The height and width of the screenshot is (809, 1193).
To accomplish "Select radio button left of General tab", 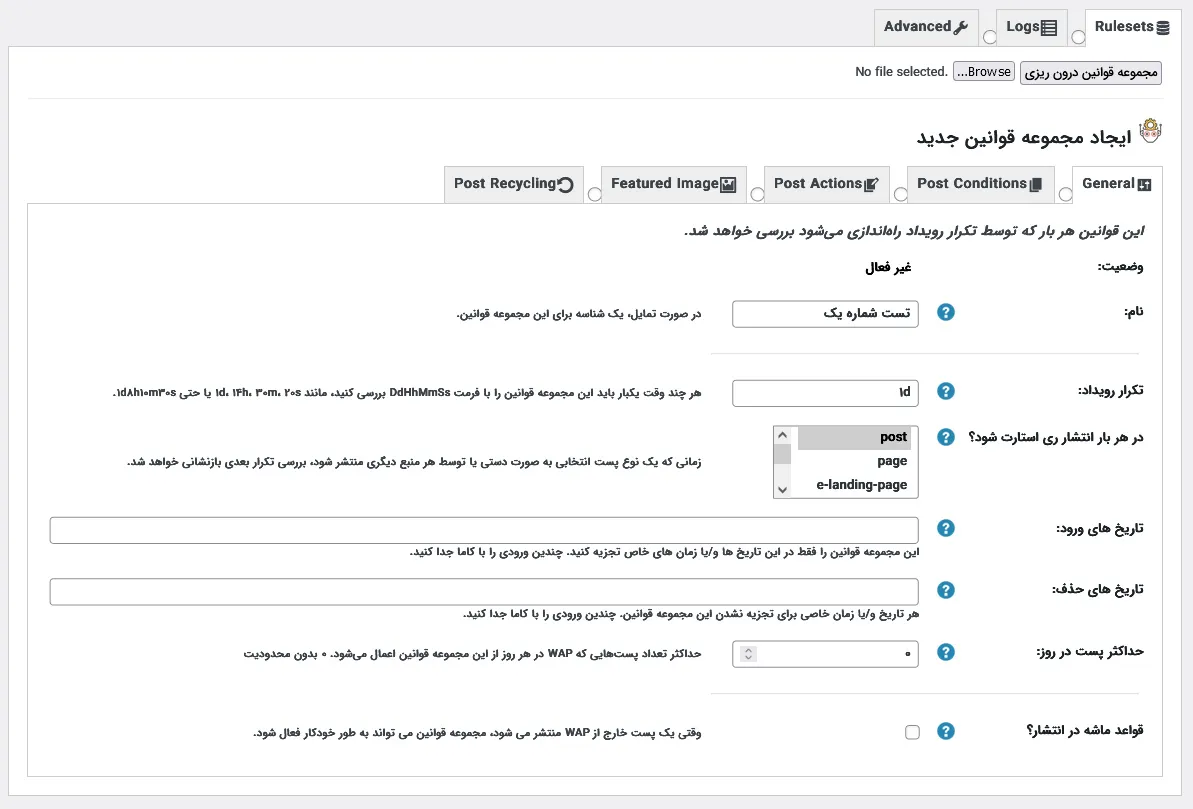I will 1065,194.
